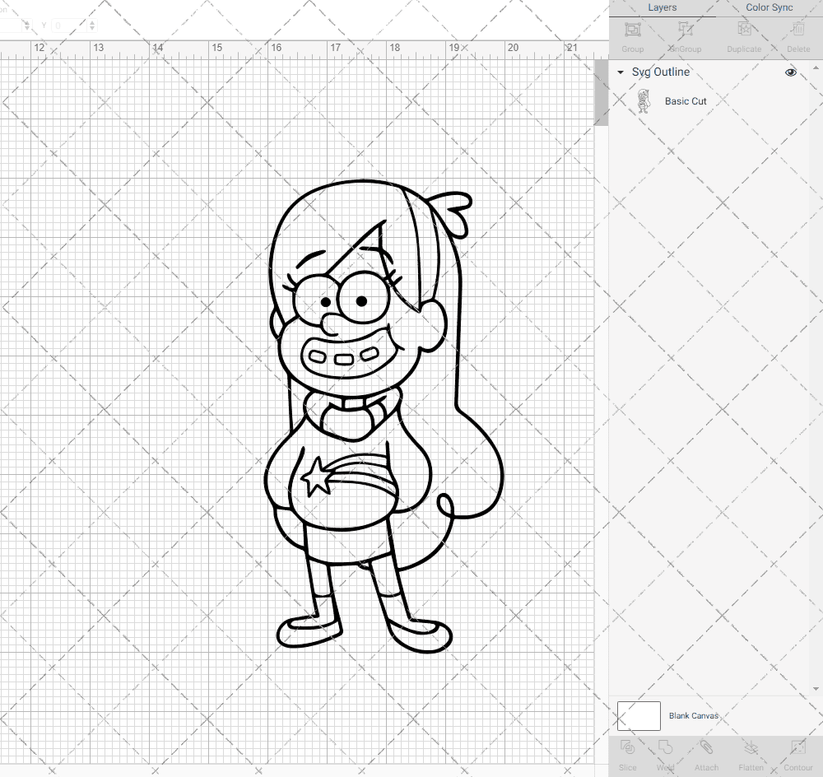Collapse the Svg Outline group
This screenshot has width=823, height=777.
[620, 72]
